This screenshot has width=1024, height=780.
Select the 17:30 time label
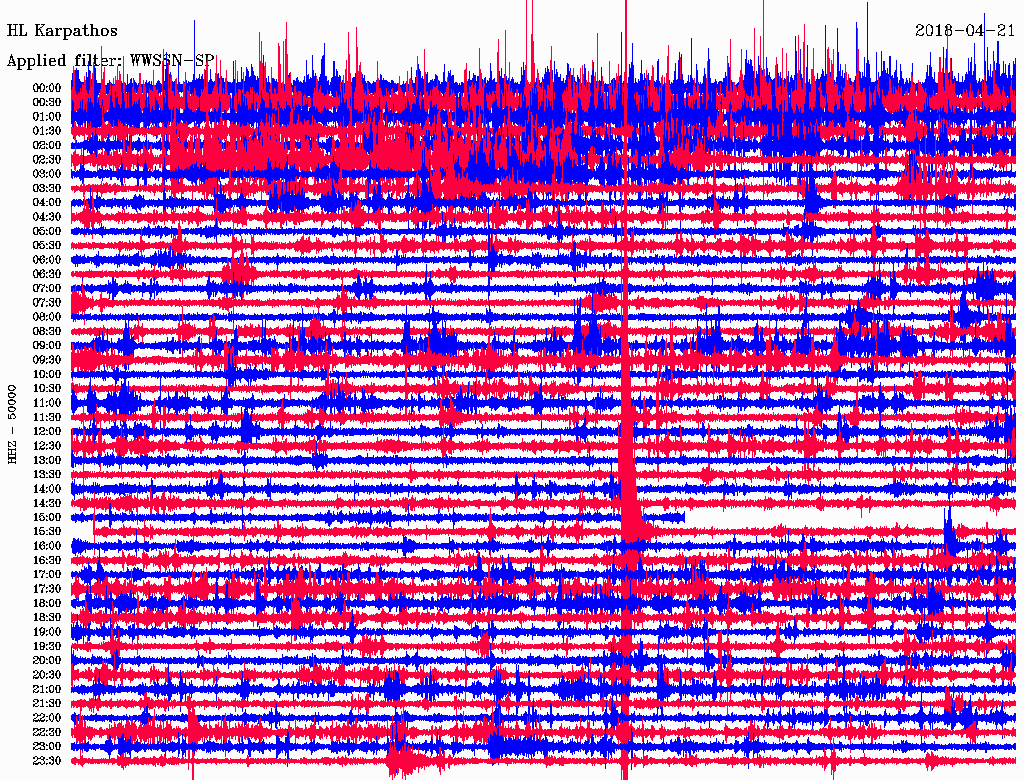pos(46,589)
